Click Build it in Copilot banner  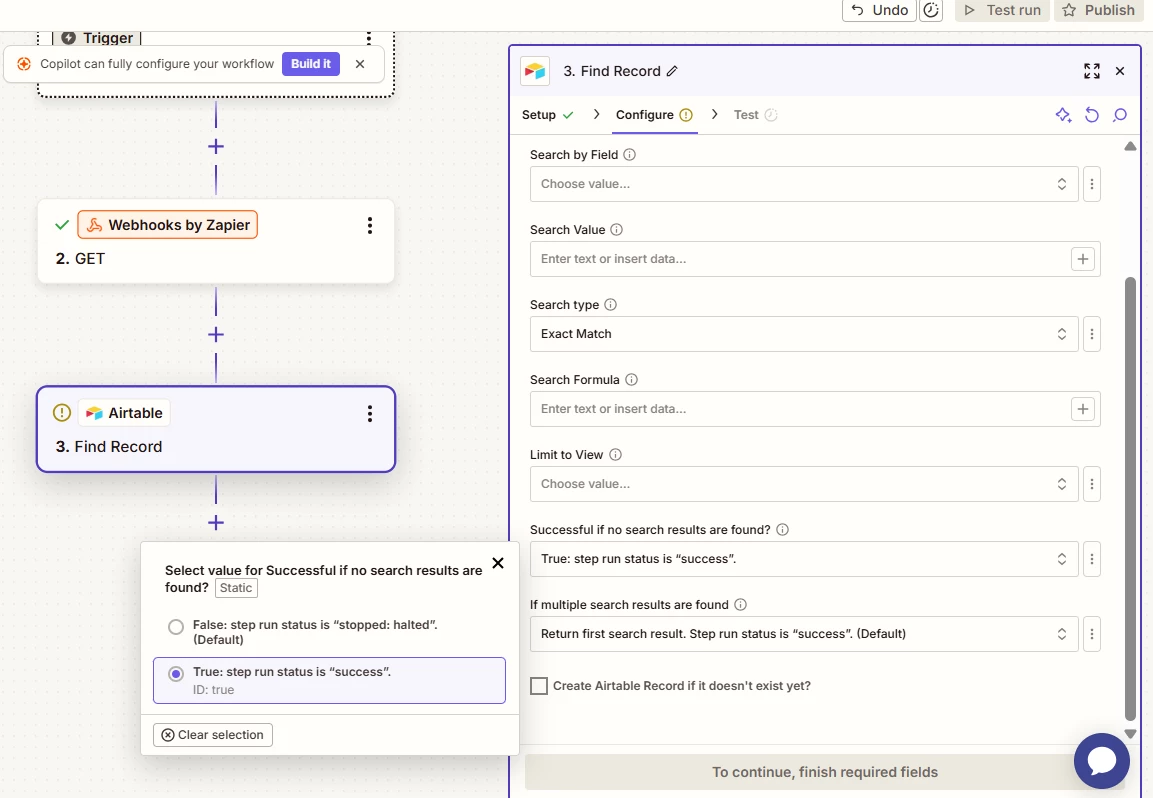point(310,64)
